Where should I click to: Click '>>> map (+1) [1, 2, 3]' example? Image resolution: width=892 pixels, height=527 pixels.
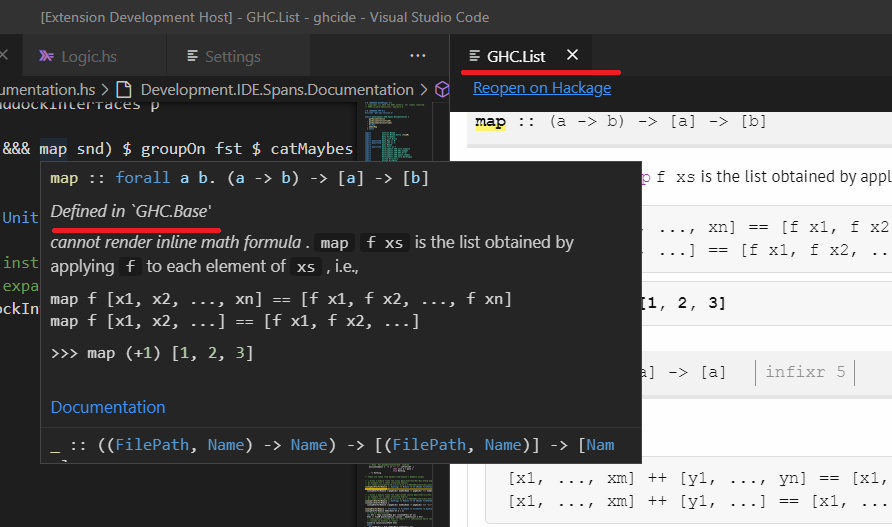[152, 353]
